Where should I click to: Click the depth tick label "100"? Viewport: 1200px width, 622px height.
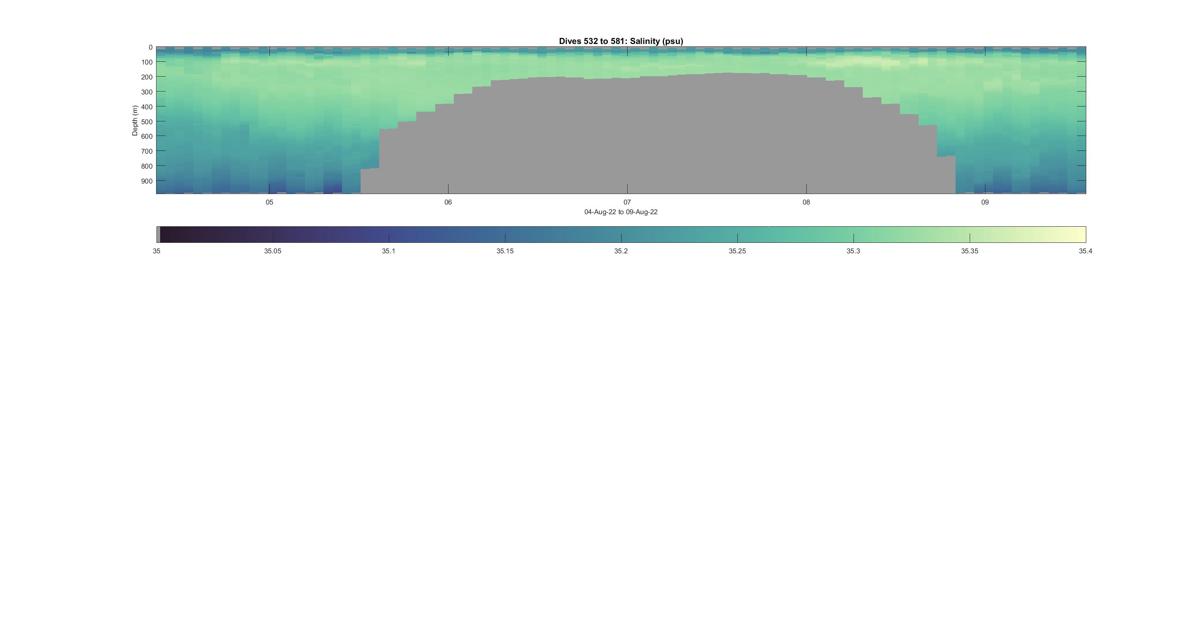pyautogui.click(x=146, y=62)
